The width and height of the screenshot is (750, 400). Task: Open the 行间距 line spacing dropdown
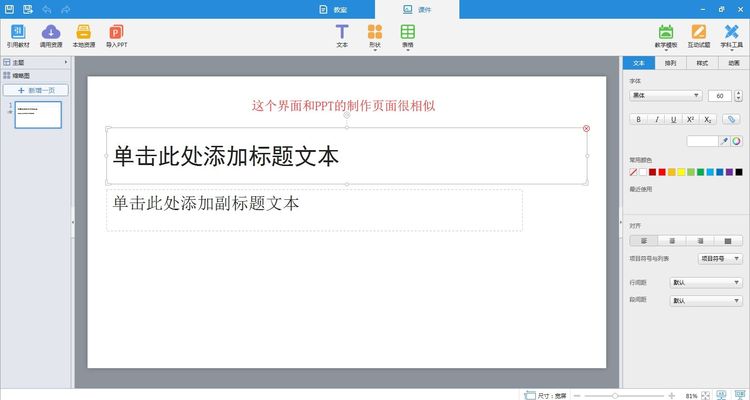[x=705, y=282]
